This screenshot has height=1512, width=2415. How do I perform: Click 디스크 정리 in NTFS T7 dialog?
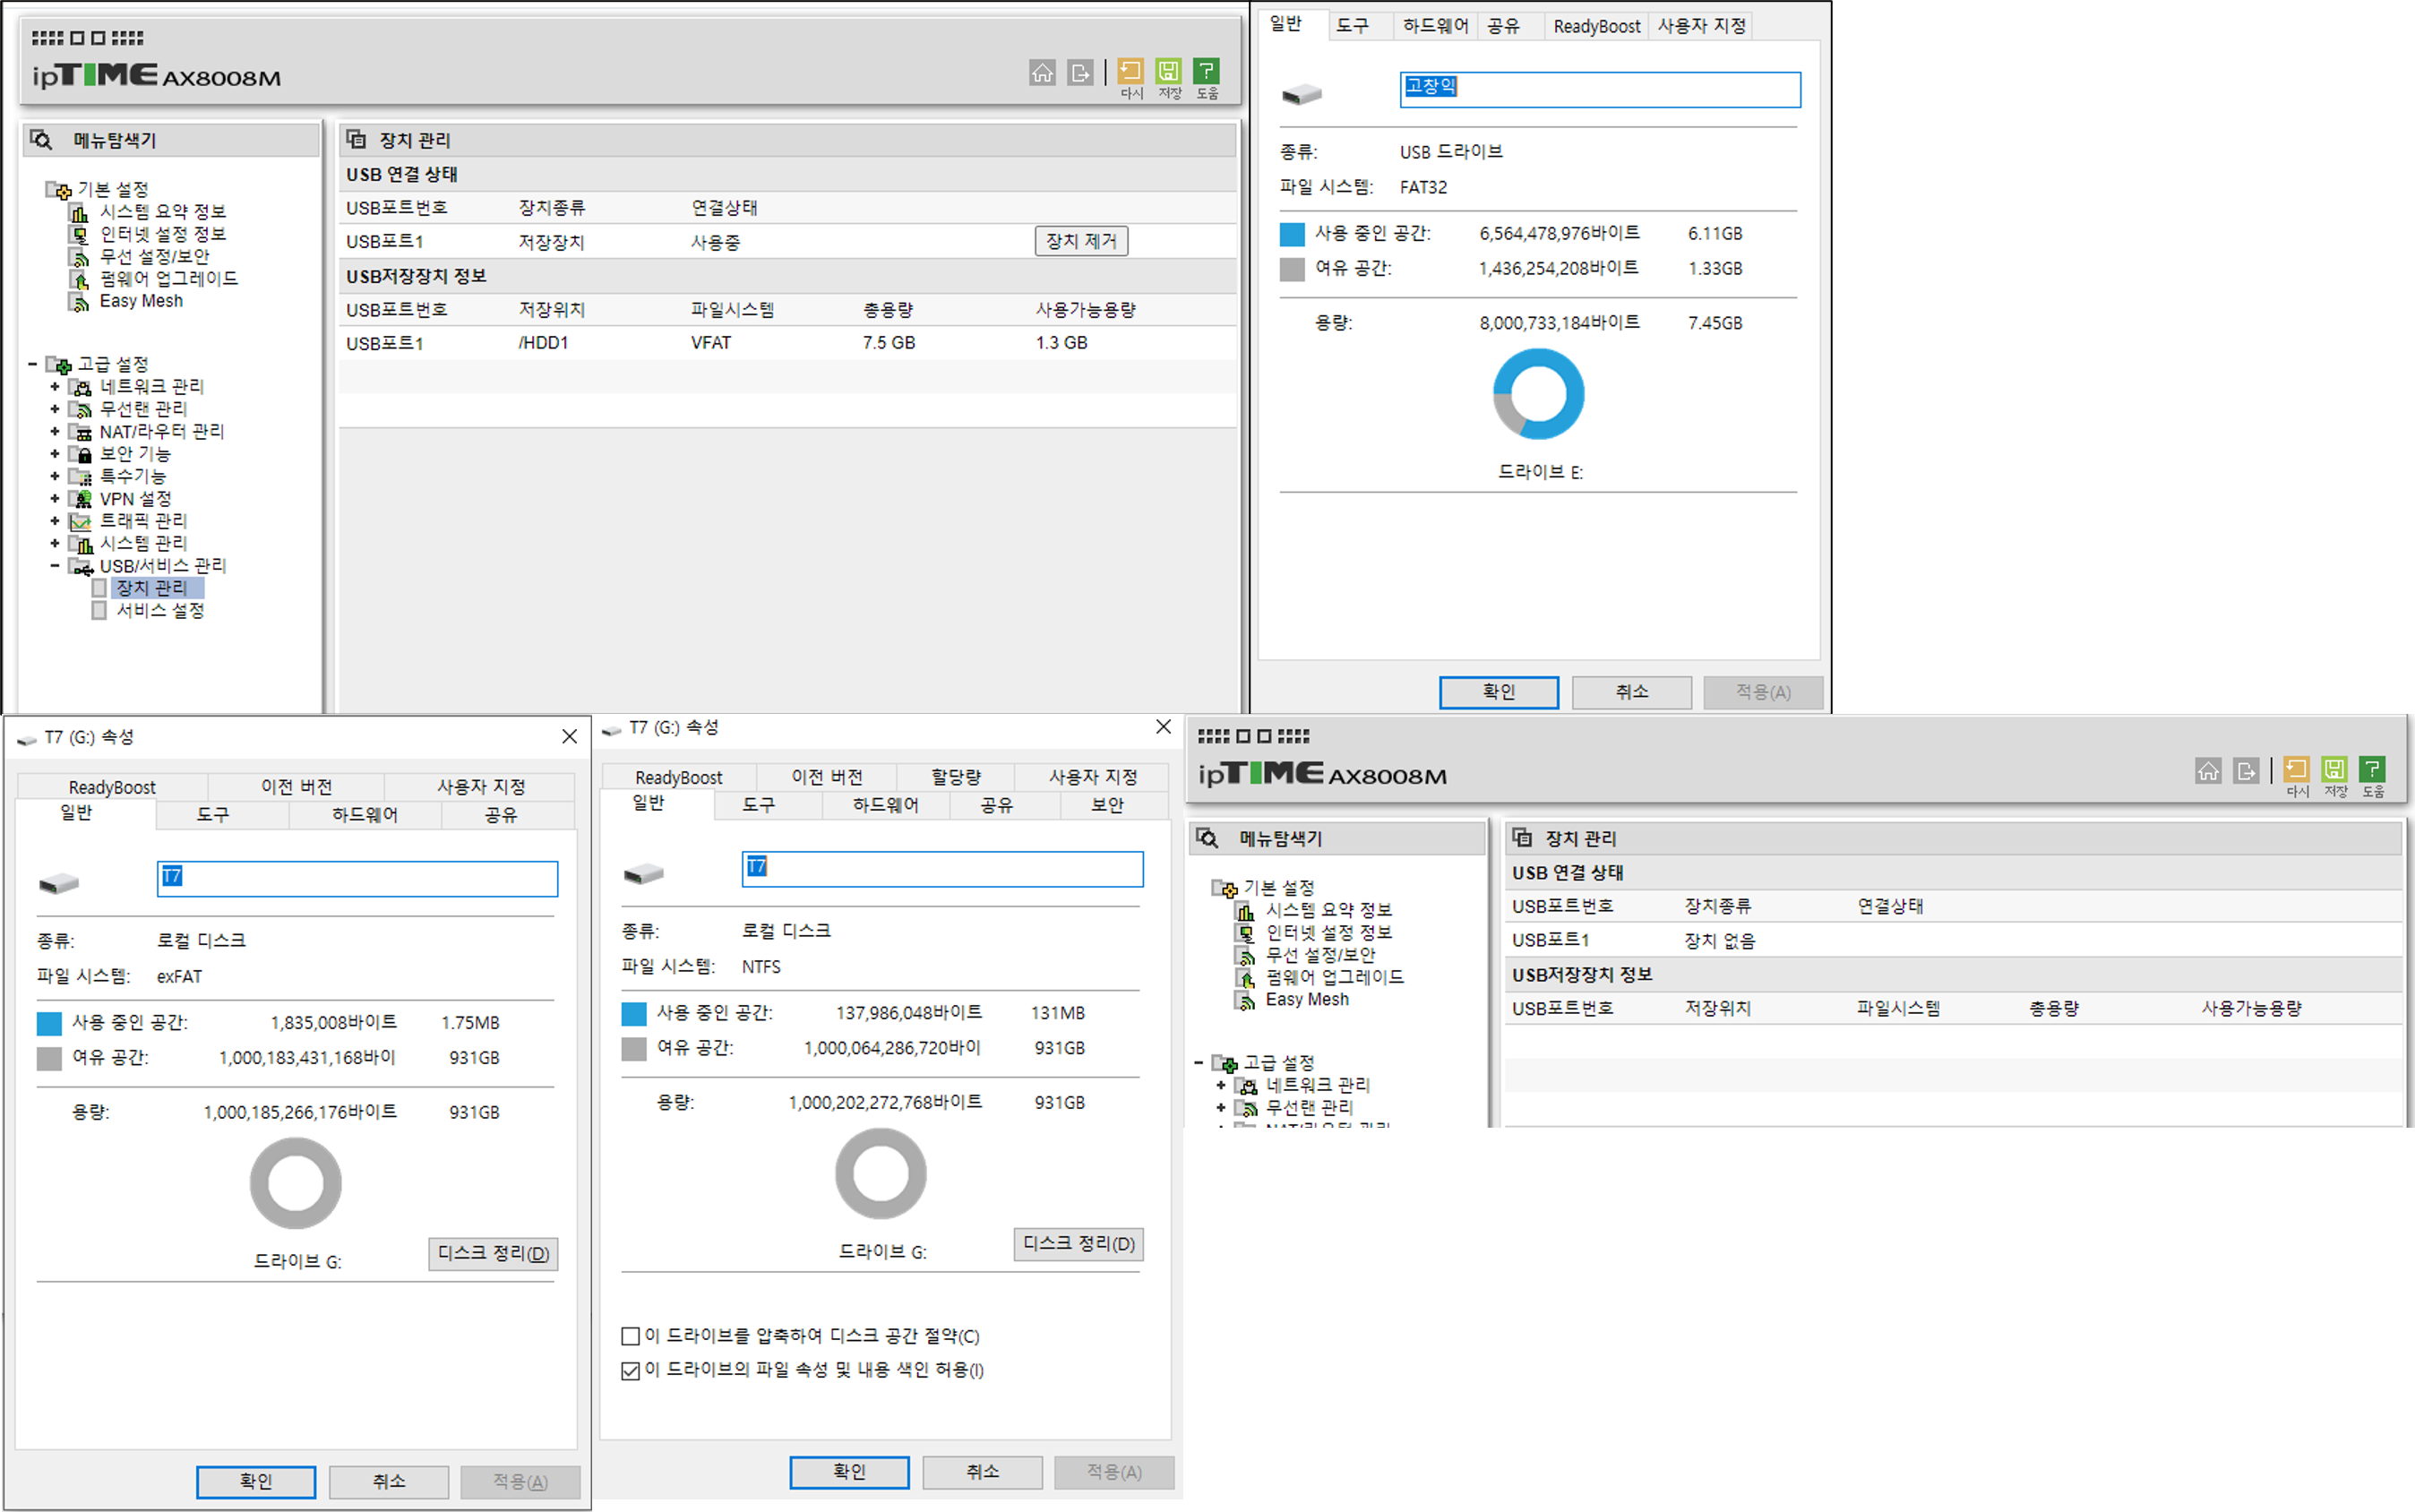click(1078, 1244)
